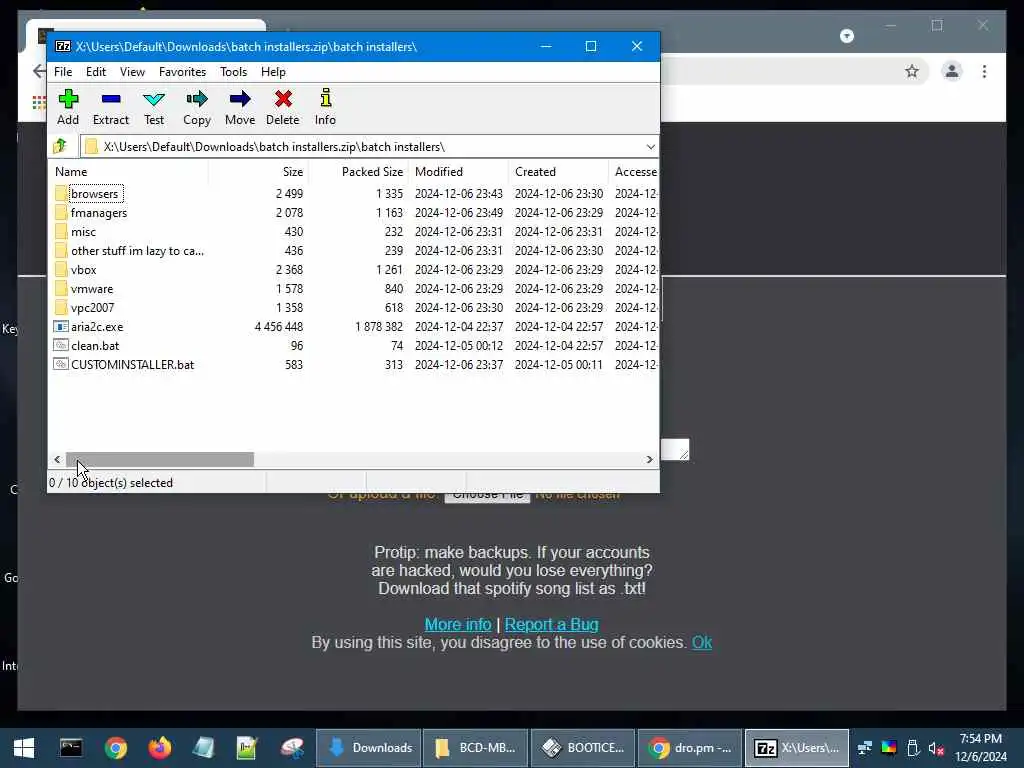The image size is (1024, 768).
Task: Sort by the Size column header
Action: (x=259, y=172)
